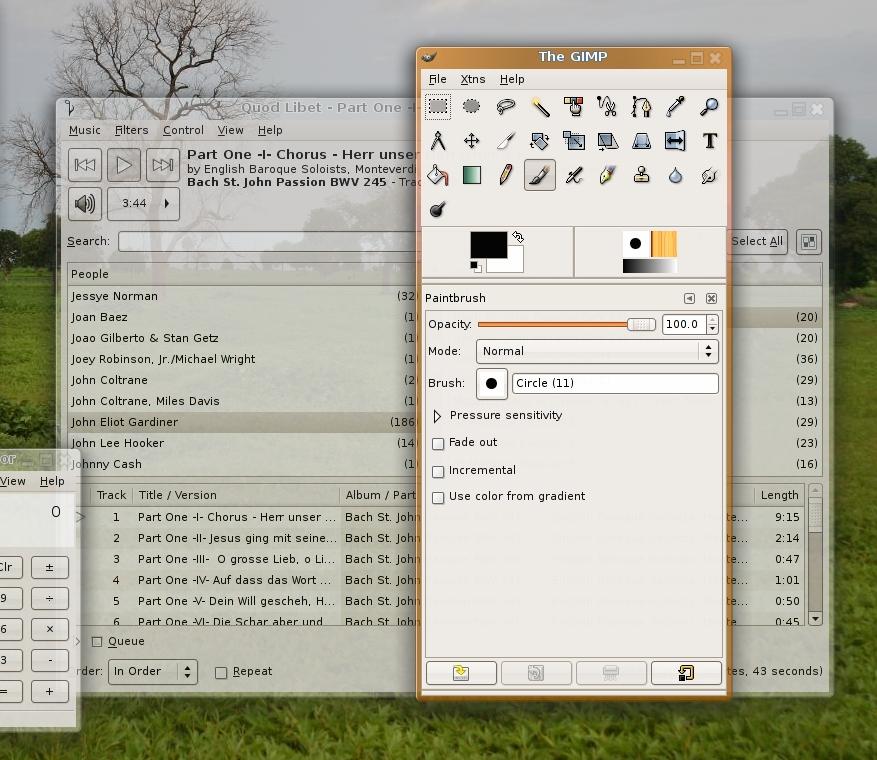Choose the Blend gradient tool
Viewport: 877px width, 760px height.
point(471,176)
